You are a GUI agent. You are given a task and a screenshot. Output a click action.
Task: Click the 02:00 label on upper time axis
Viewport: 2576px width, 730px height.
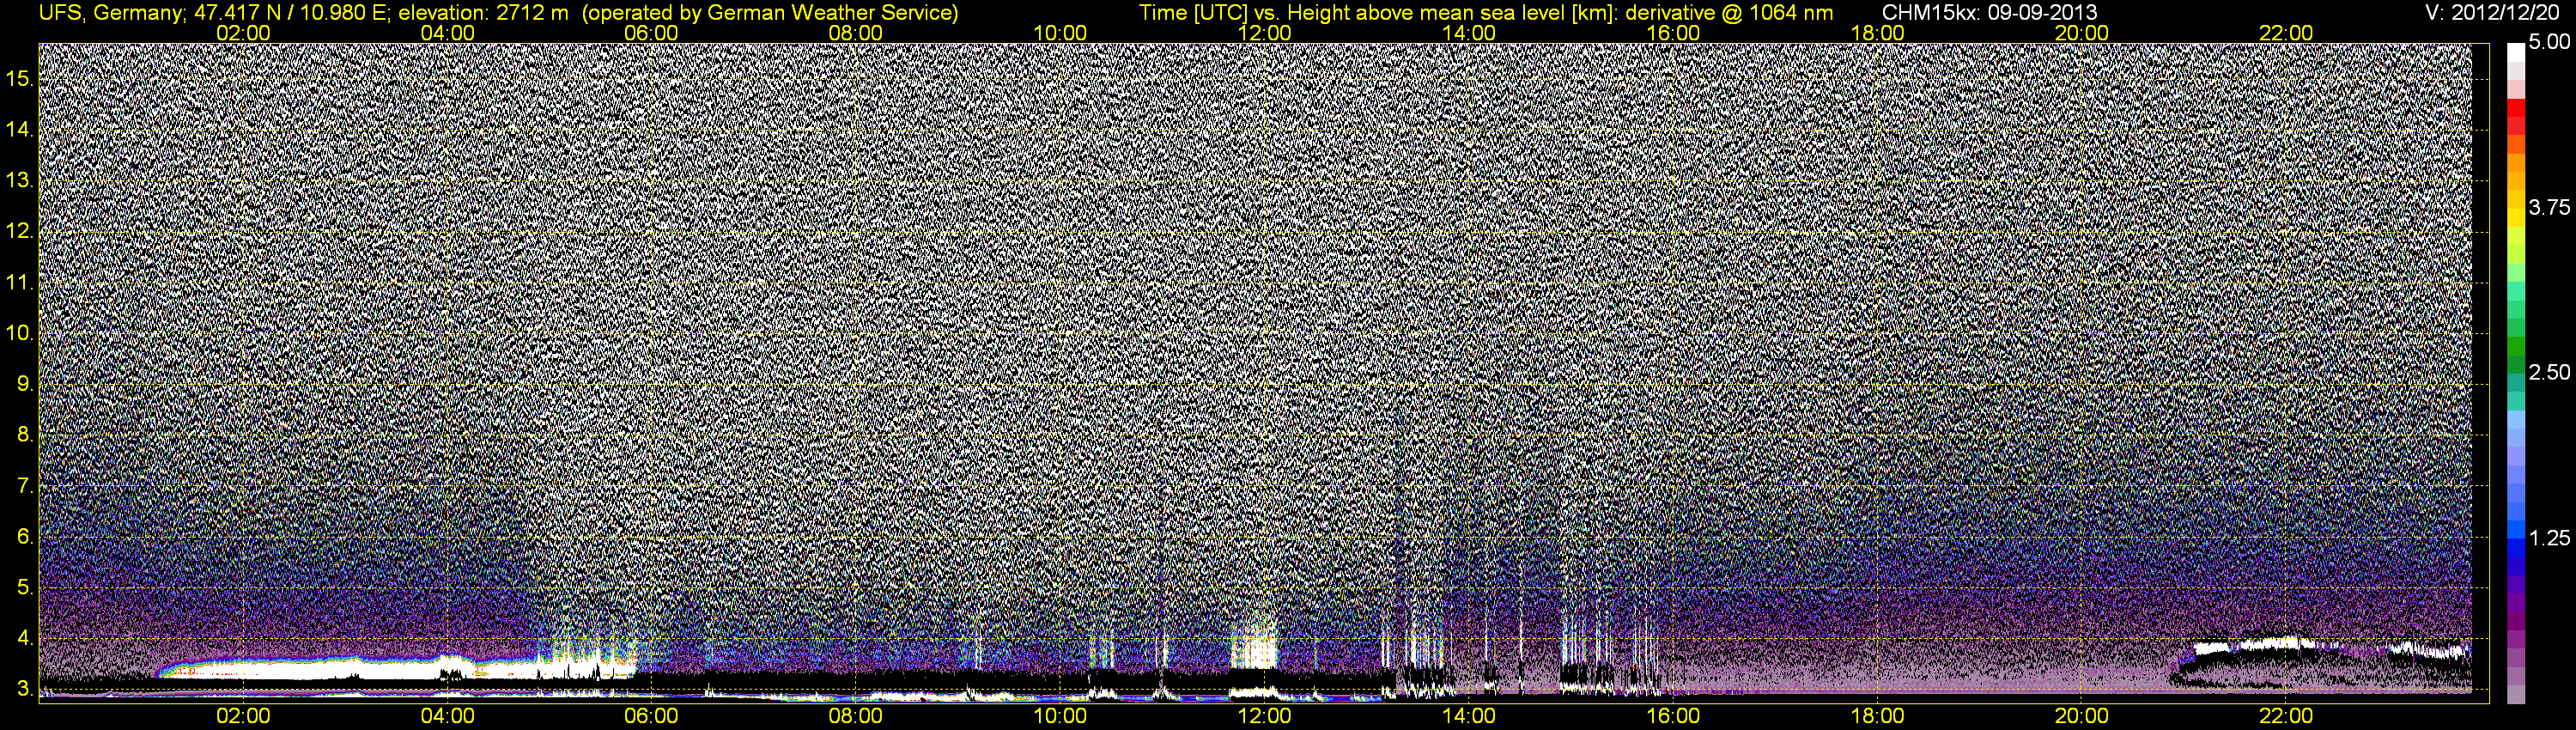(x=243, y=33)
